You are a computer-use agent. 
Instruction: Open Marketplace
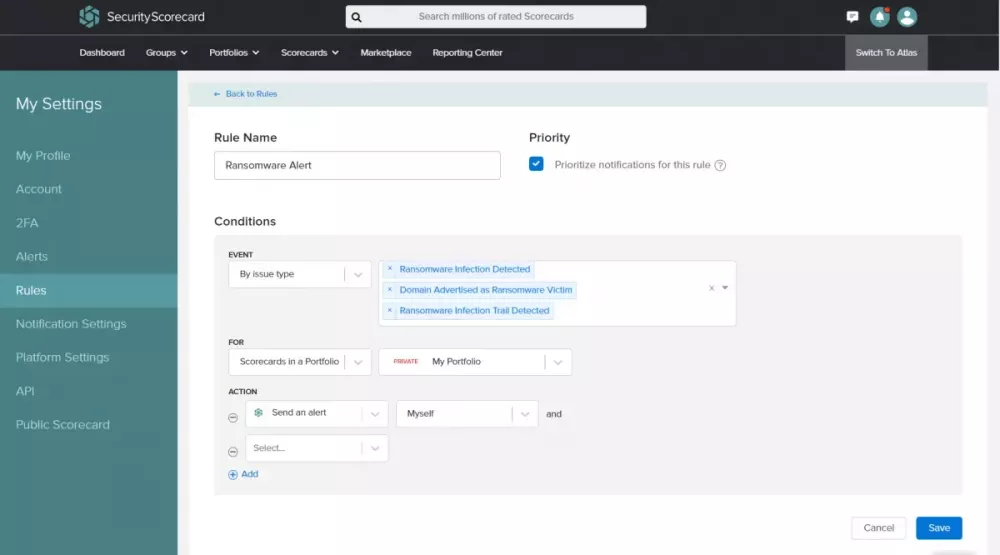pos(386,53)
